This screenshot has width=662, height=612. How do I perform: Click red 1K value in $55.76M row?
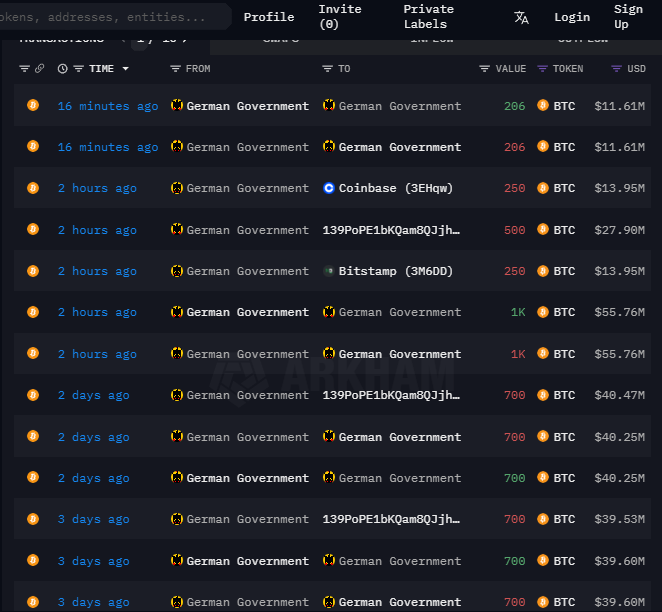(x=518, y=354)
